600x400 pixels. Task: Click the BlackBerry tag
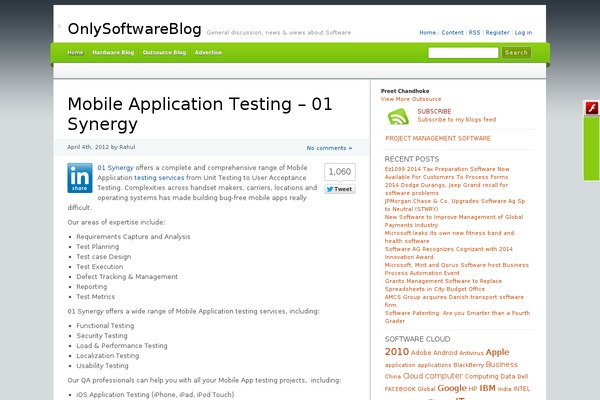click(468, 365)
